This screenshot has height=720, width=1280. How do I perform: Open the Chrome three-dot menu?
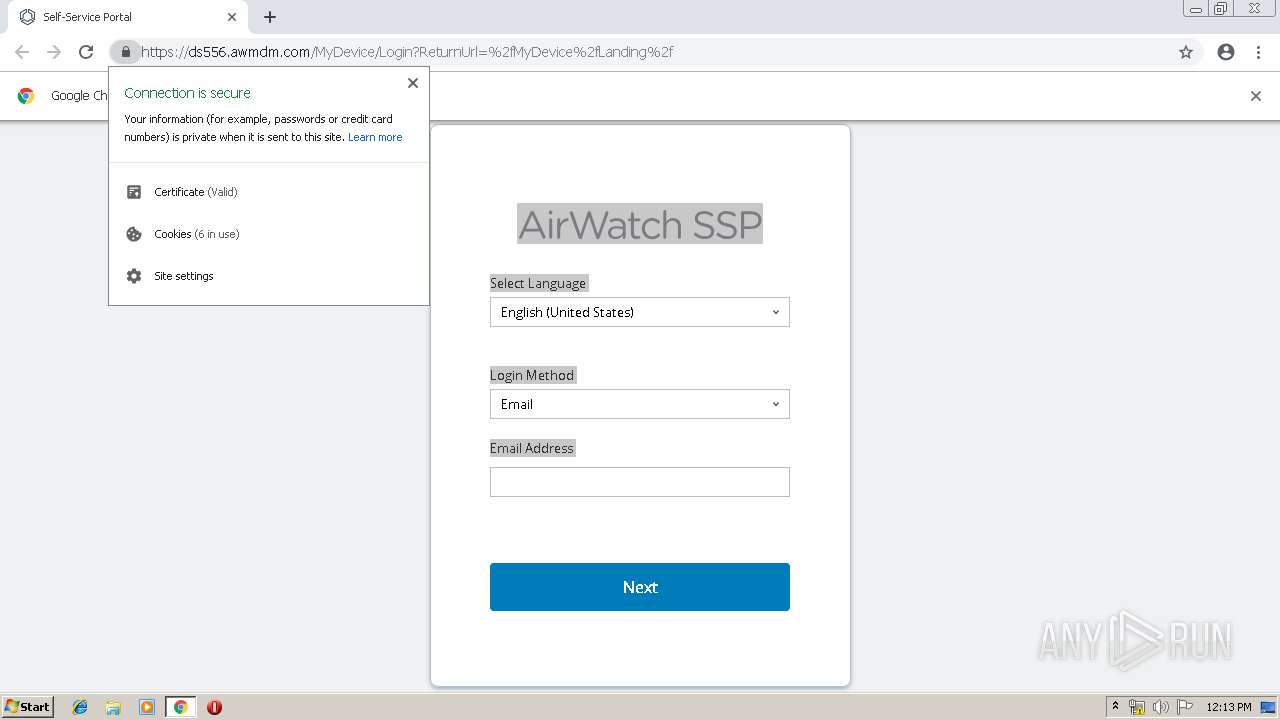pyautogui.click(x=1258, y=52)
